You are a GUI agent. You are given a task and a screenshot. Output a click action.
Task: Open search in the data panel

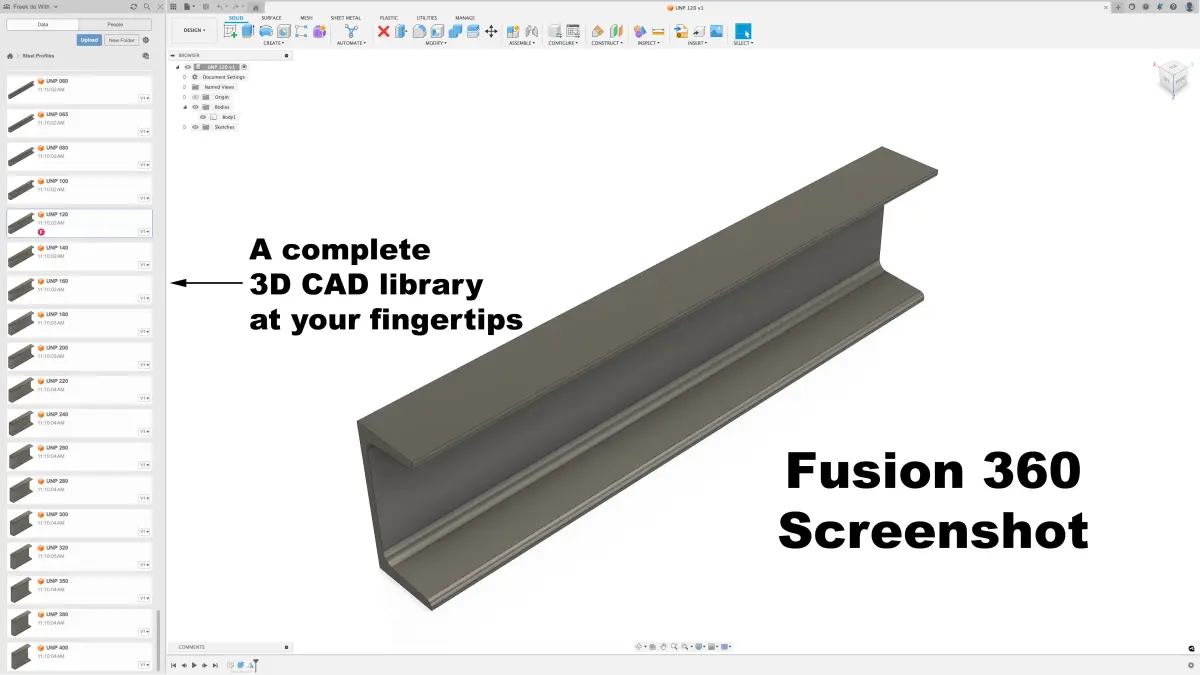click(x=146, y=6)
